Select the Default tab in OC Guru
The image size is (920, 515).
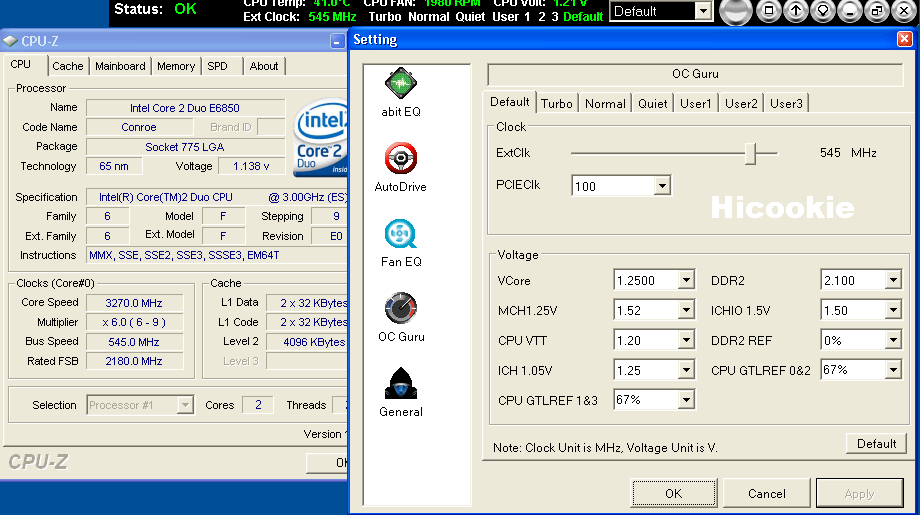pos(509,102)
